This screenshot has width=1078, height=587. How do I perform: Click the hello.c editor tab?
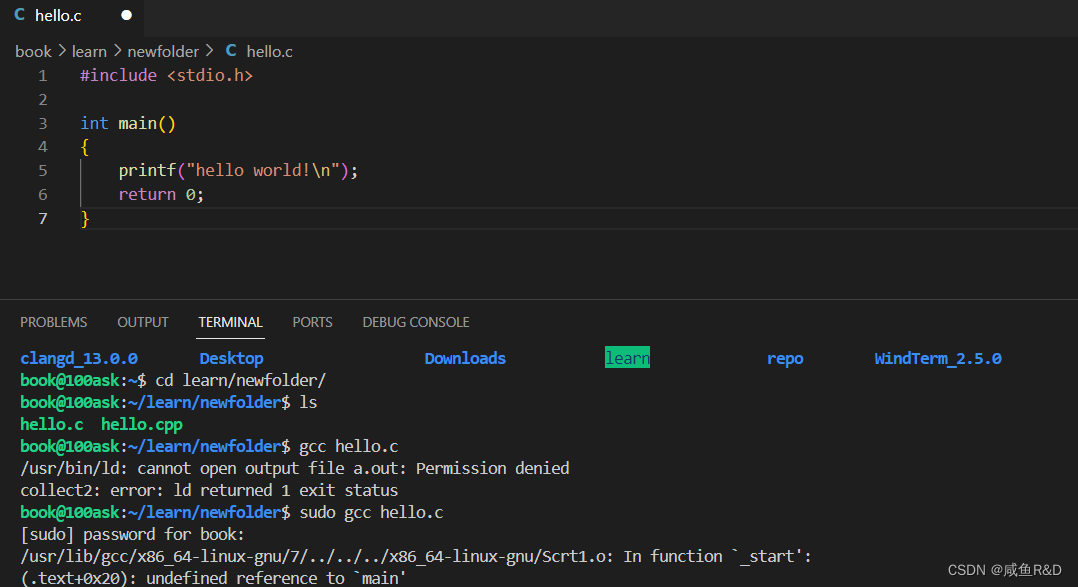[x=56, y=15]
